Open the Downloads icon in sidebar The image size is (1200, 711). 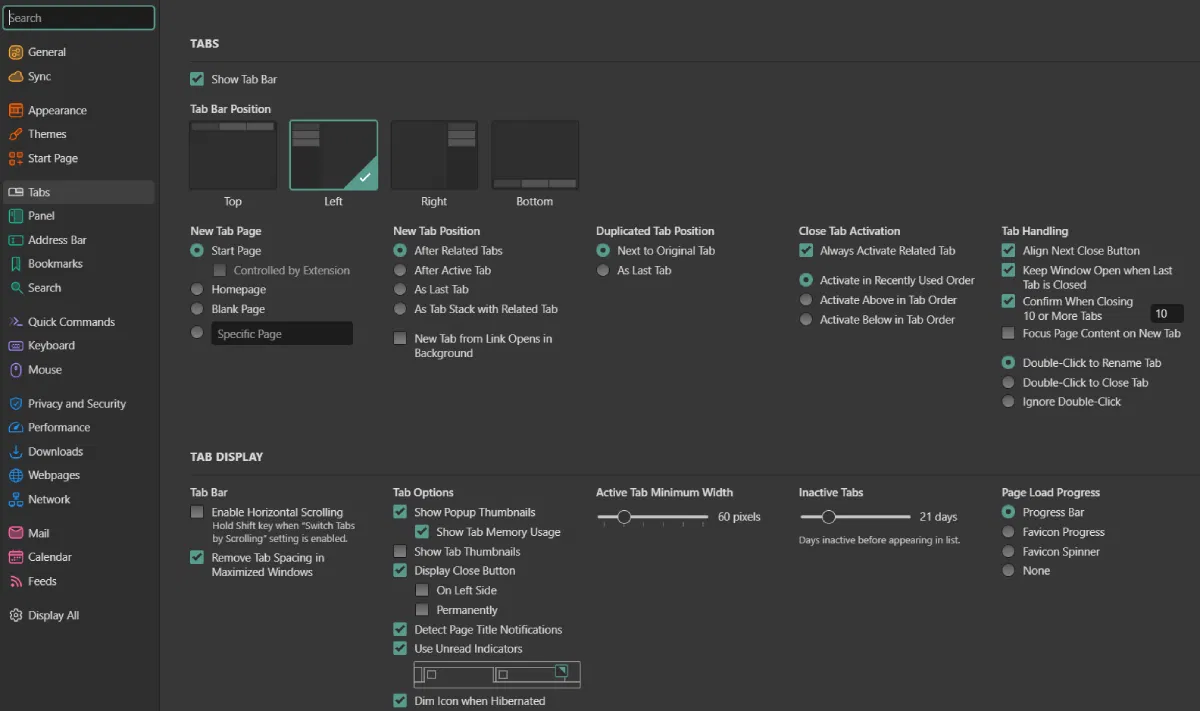tap(16, 452)
